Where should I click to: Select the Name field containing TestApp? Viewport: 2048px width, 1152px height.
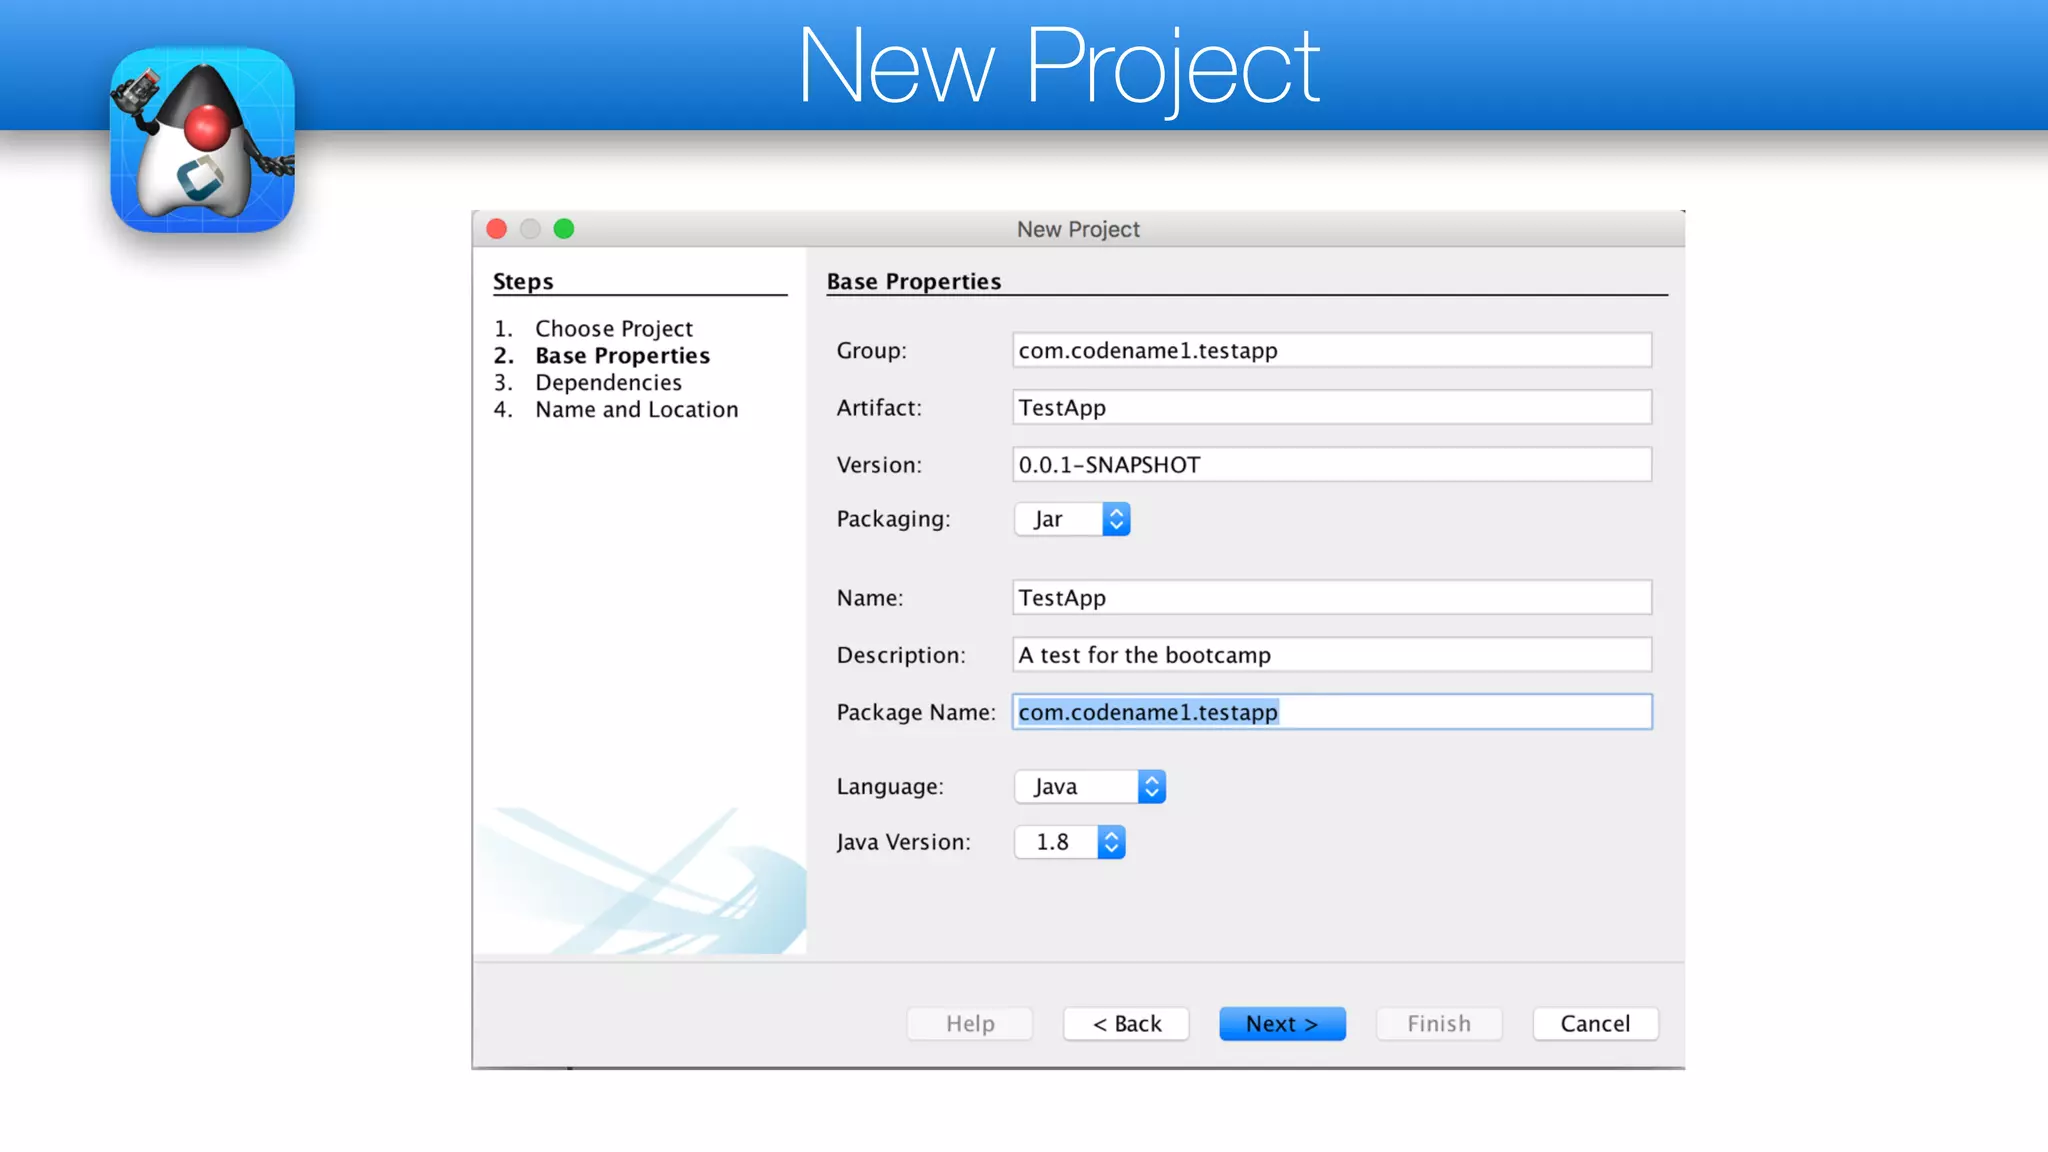point(1331,598)
